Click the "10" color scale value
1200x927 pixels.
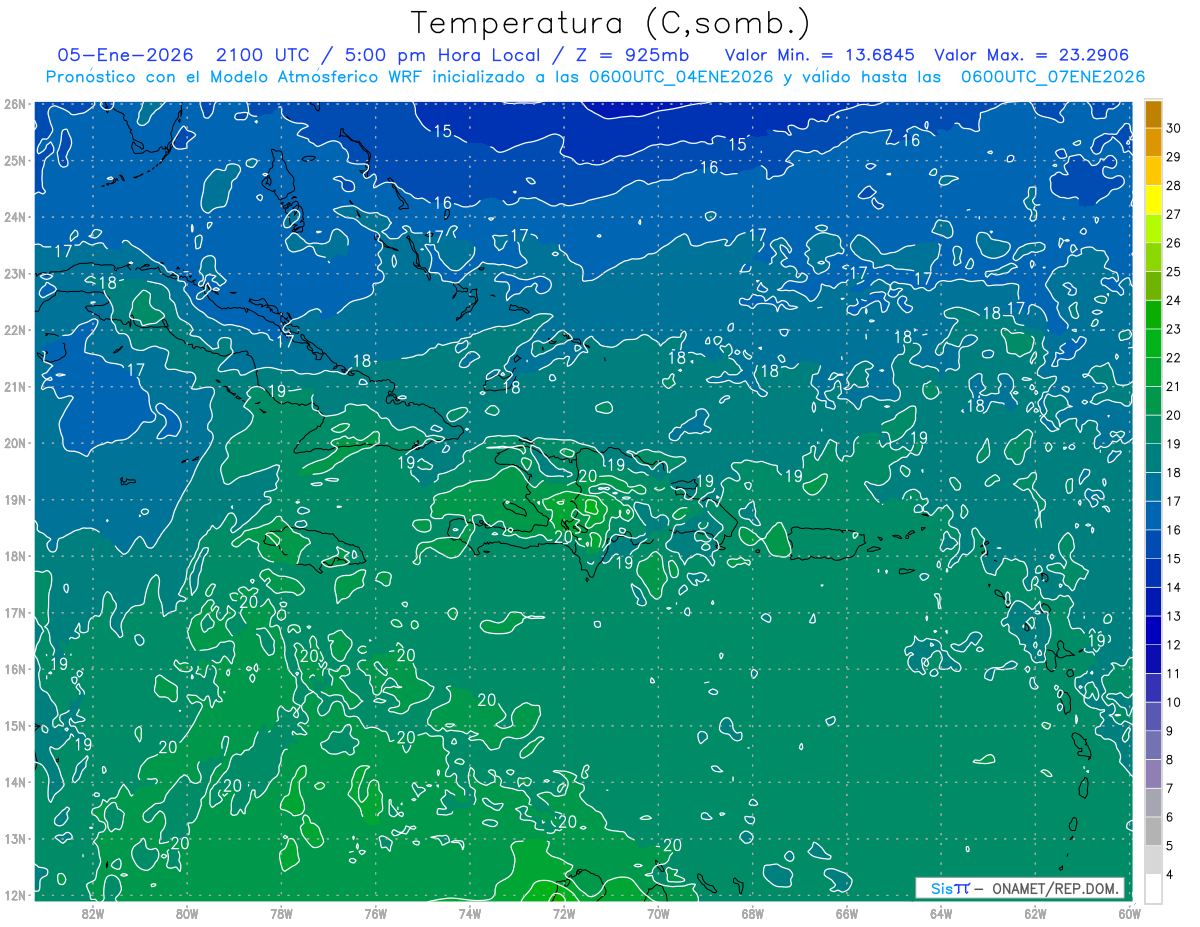tap(1174, 702)
